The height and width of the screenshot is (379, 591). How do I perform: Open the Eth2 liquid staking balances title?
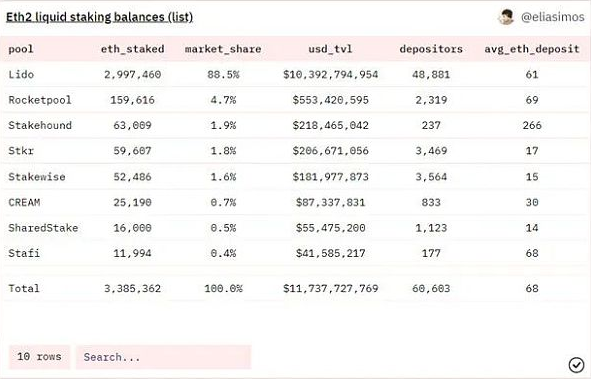point(100,17)
